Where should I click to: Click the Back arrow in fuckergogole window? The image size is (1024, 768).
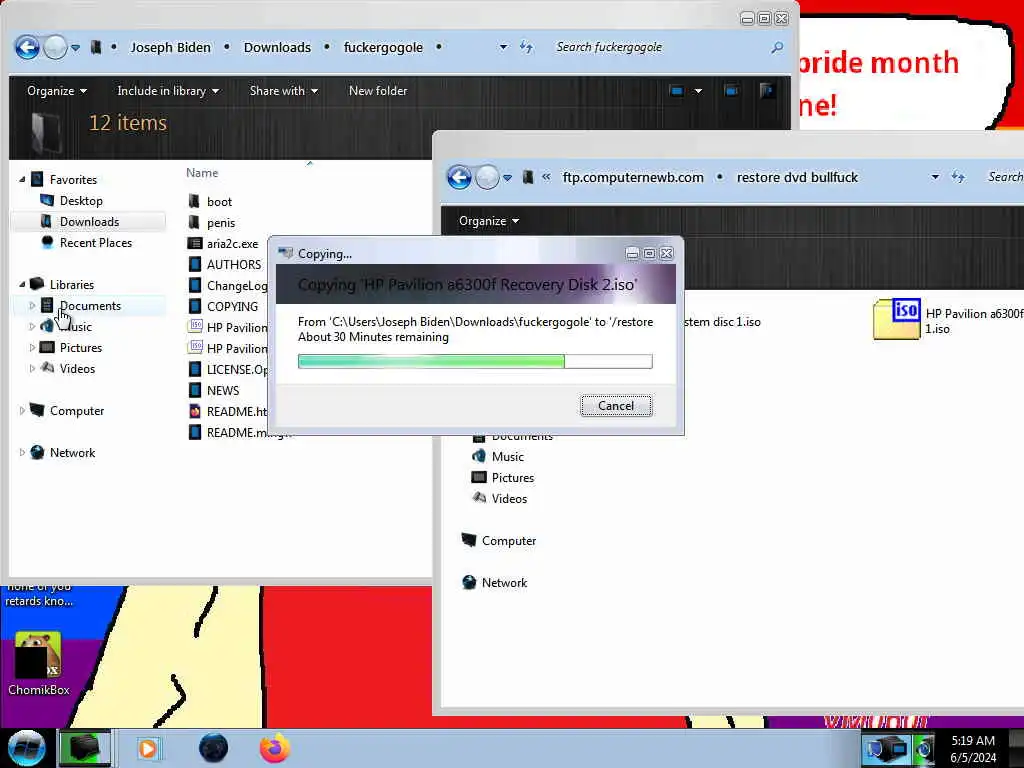pos(27,48)
